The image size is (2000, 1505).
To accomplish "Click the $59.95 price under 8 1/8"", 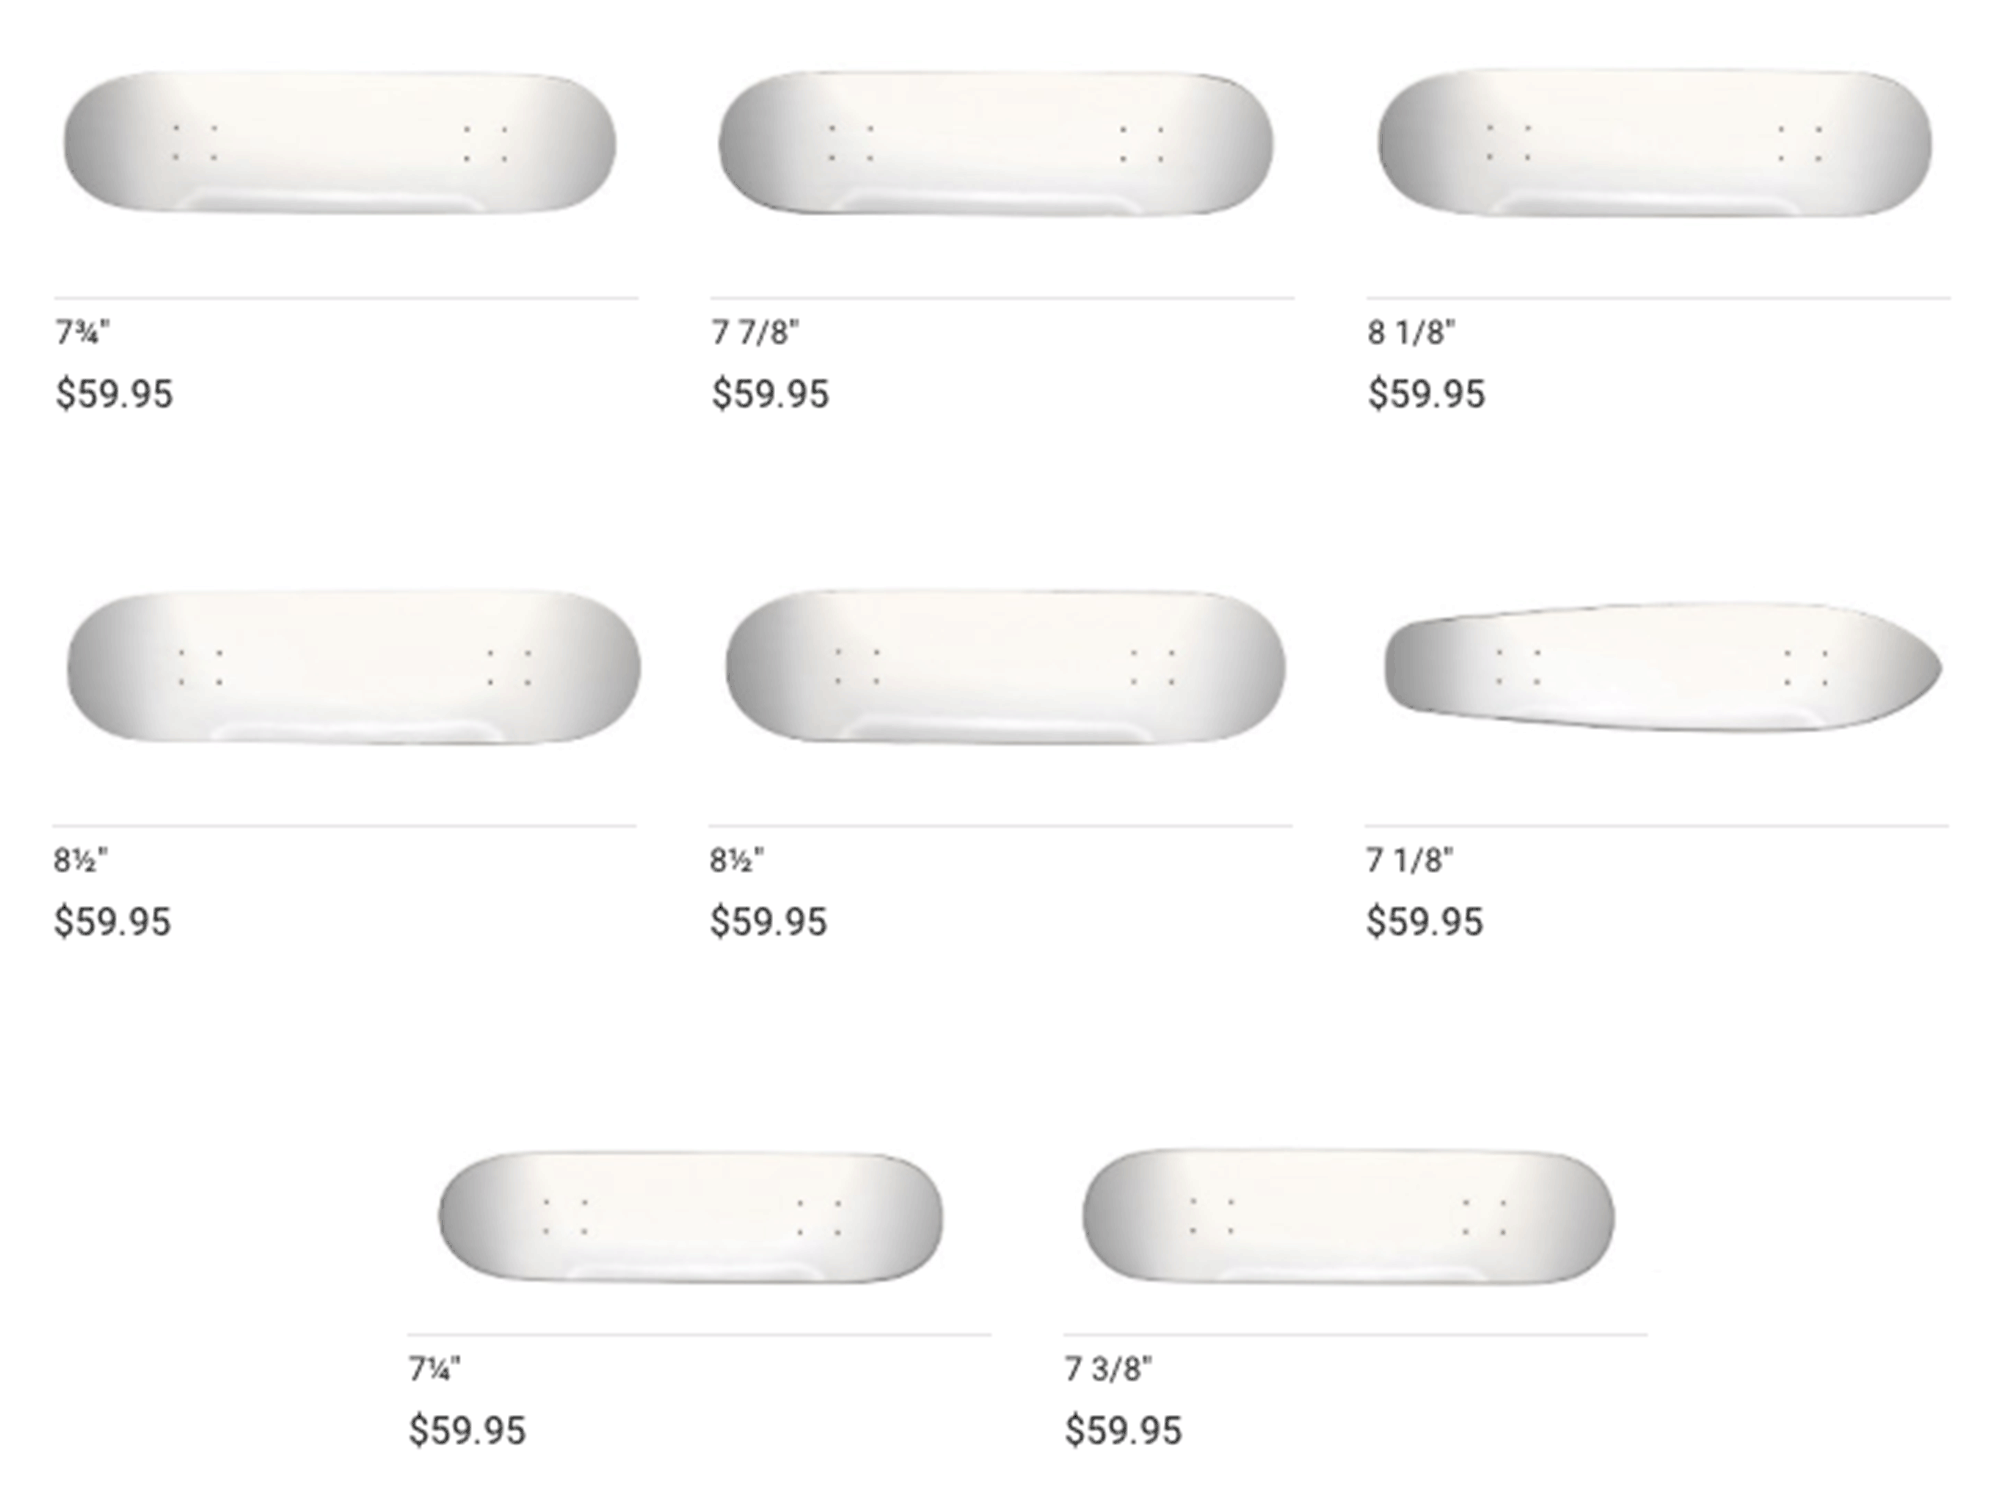I will [1426, 394].
